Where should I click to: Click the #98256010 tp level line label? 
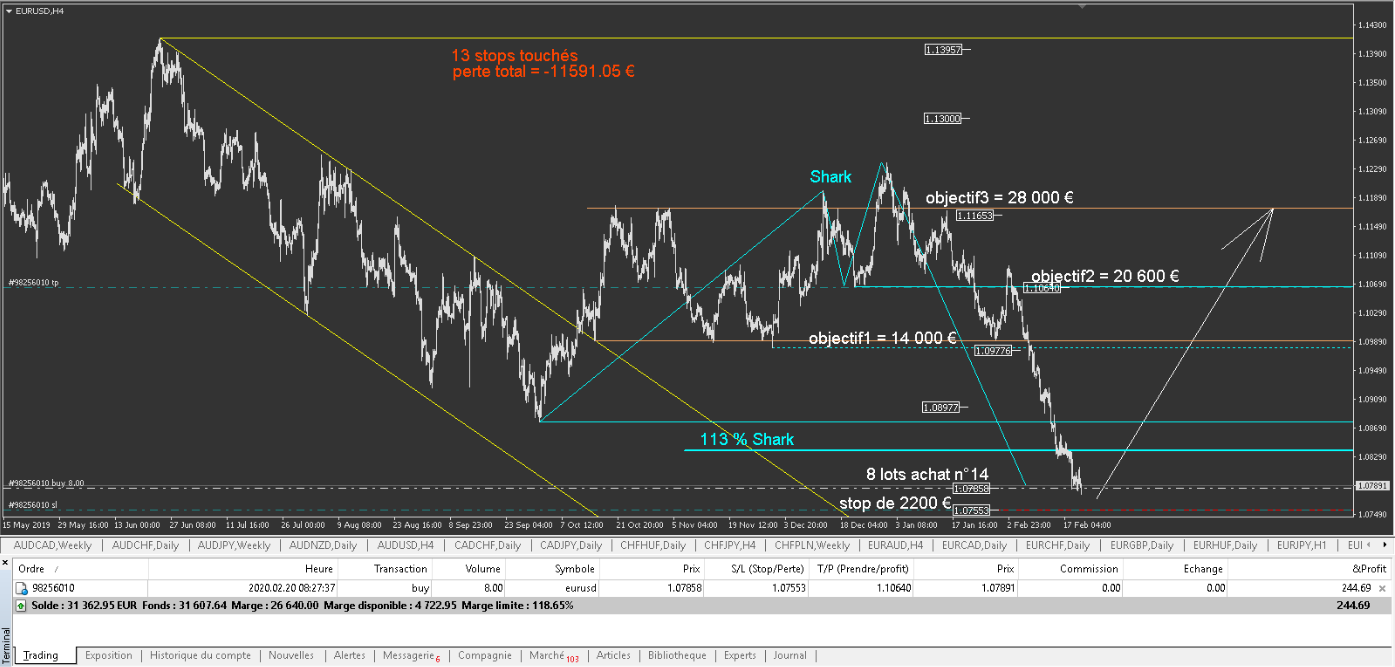coord(34,283)
